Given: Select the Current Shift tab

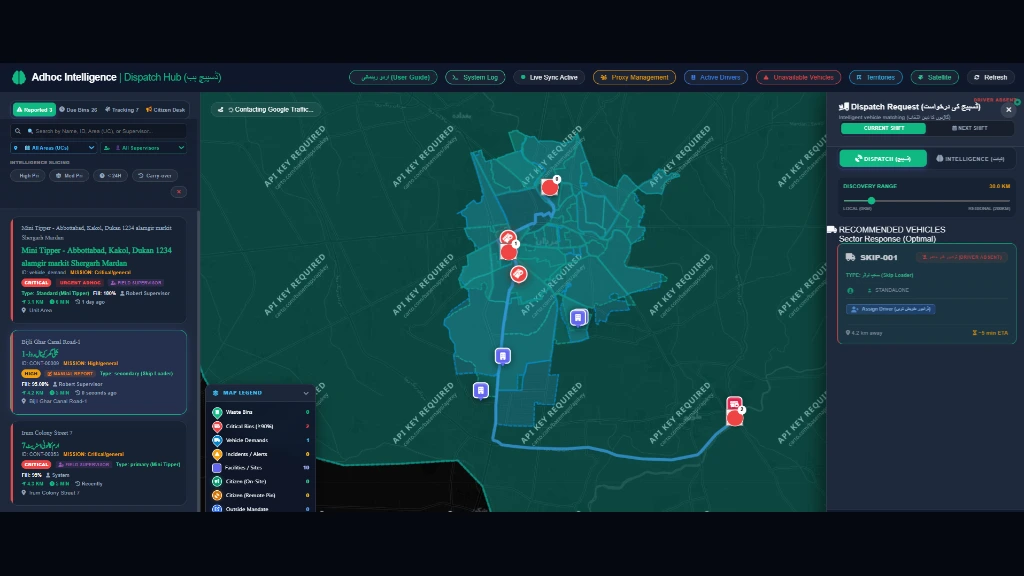Looking at the screenshot, I should pos(883,128).
